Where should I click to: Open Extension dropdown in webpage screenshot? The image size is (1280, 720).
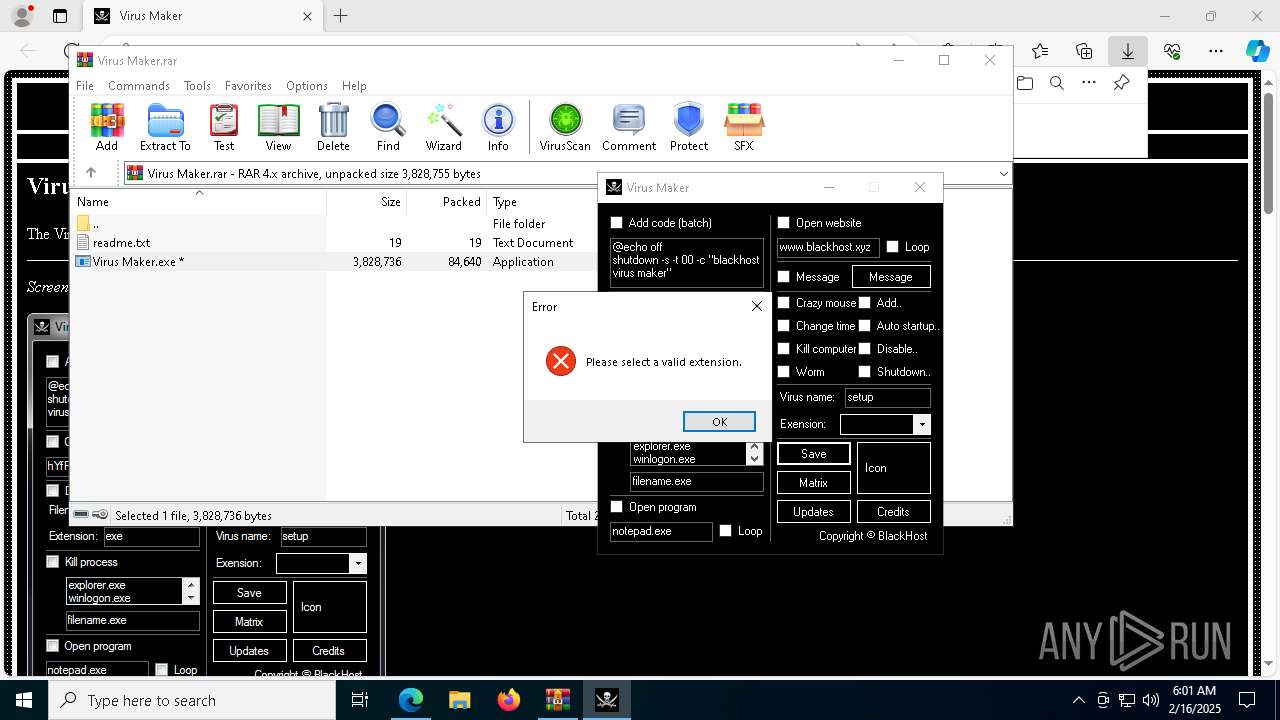click(x=357, y=564)
